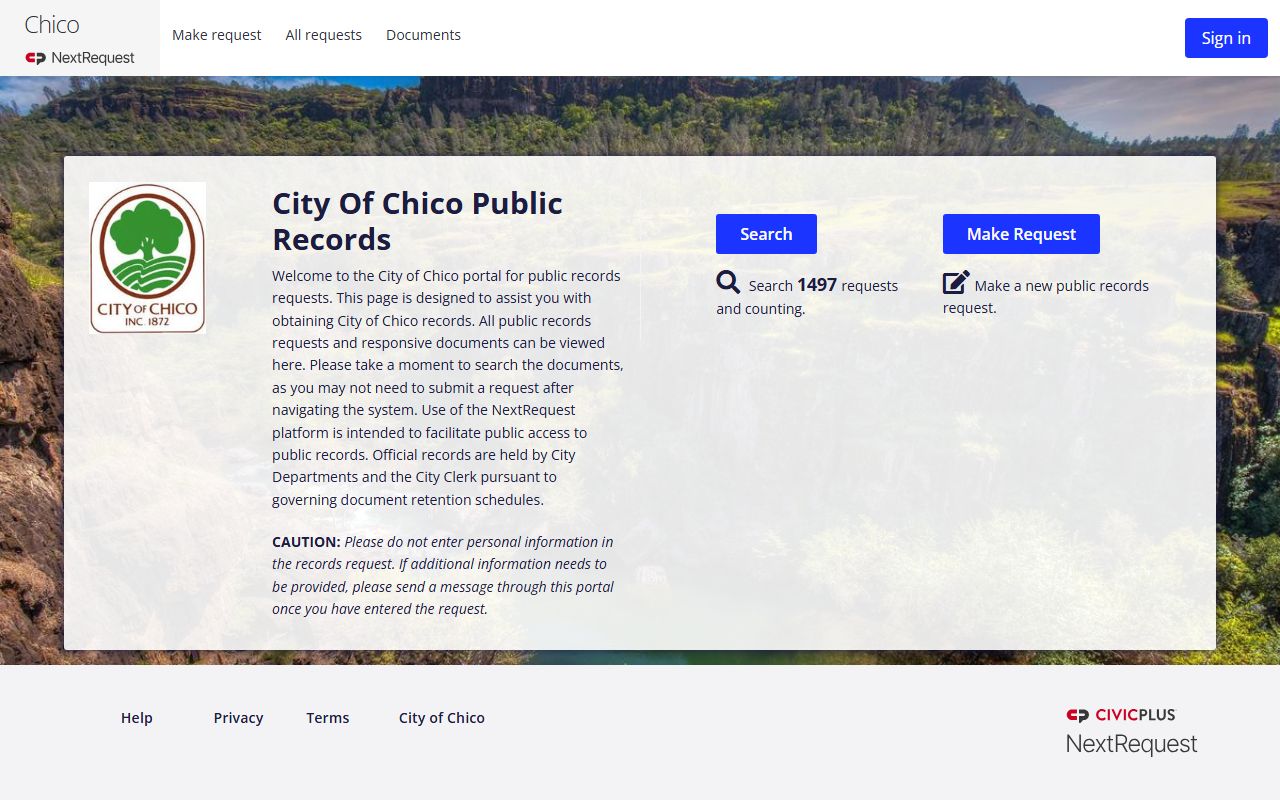Image resolution: width=1280 pixels, height=800 pixels.
Task: Open the City of Chico footer link
Action: (442, 718)
